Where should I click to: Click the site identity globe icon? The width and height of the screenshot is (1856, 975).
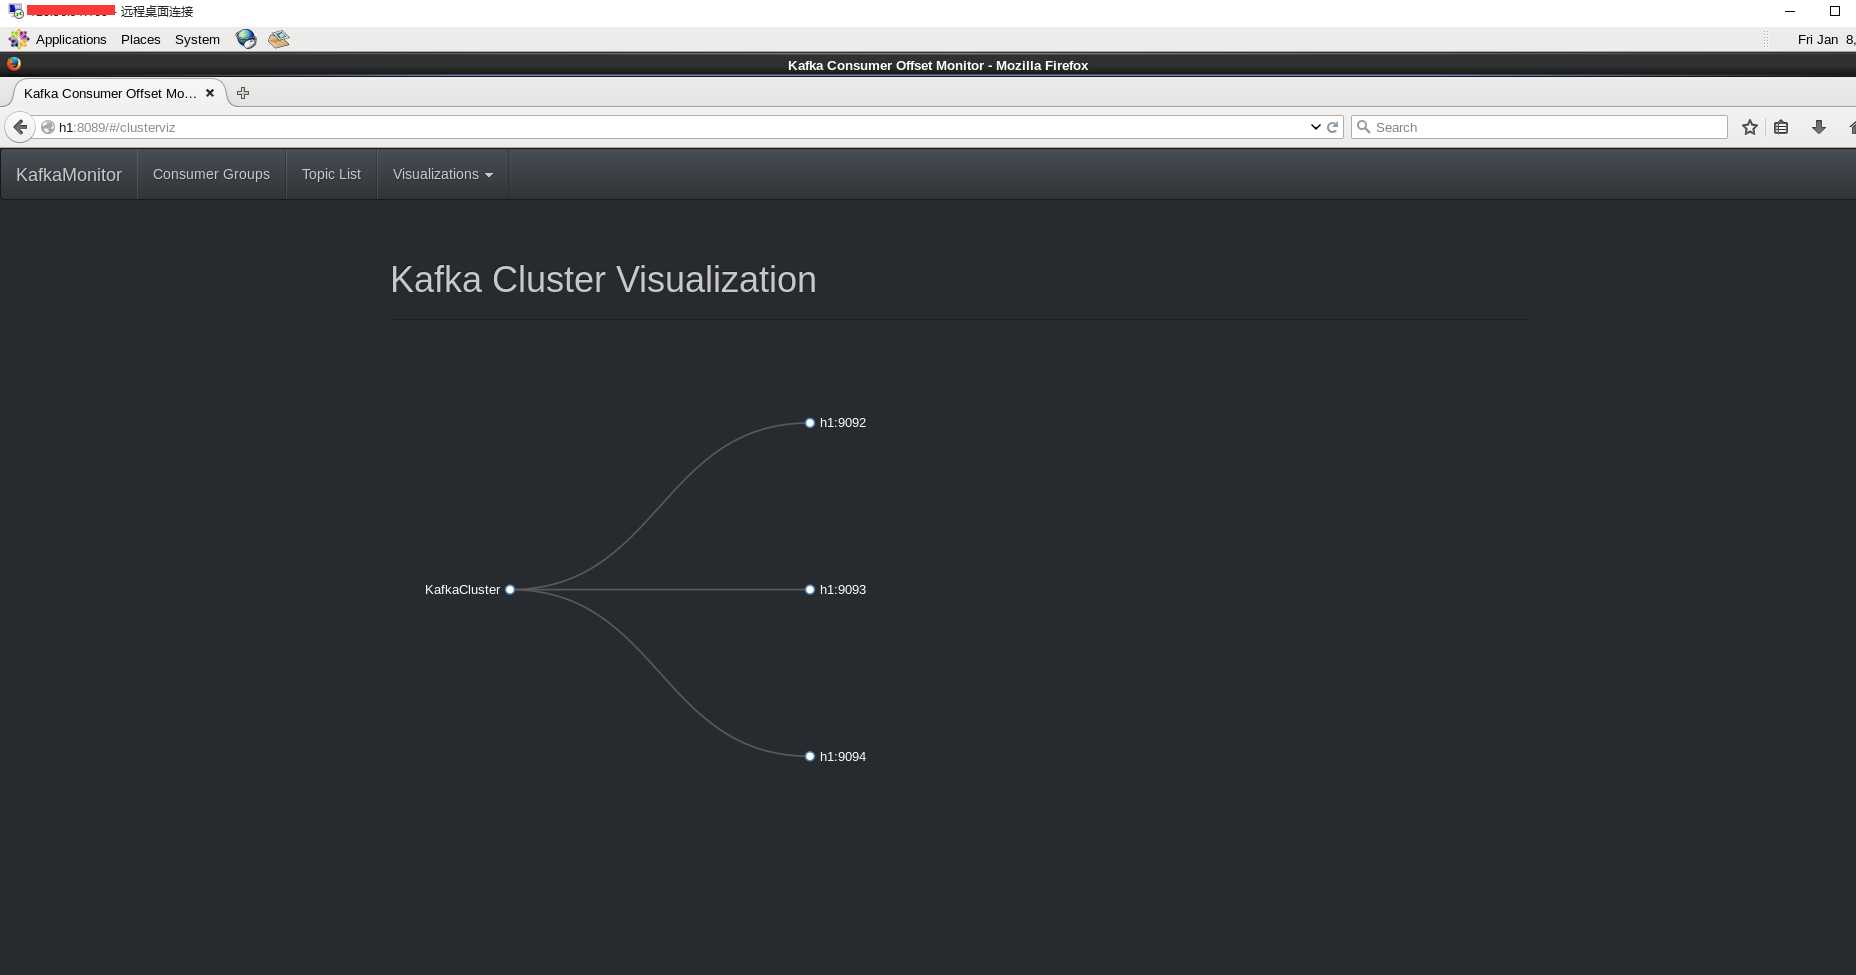pyautogui.click(x=47, y=127)
